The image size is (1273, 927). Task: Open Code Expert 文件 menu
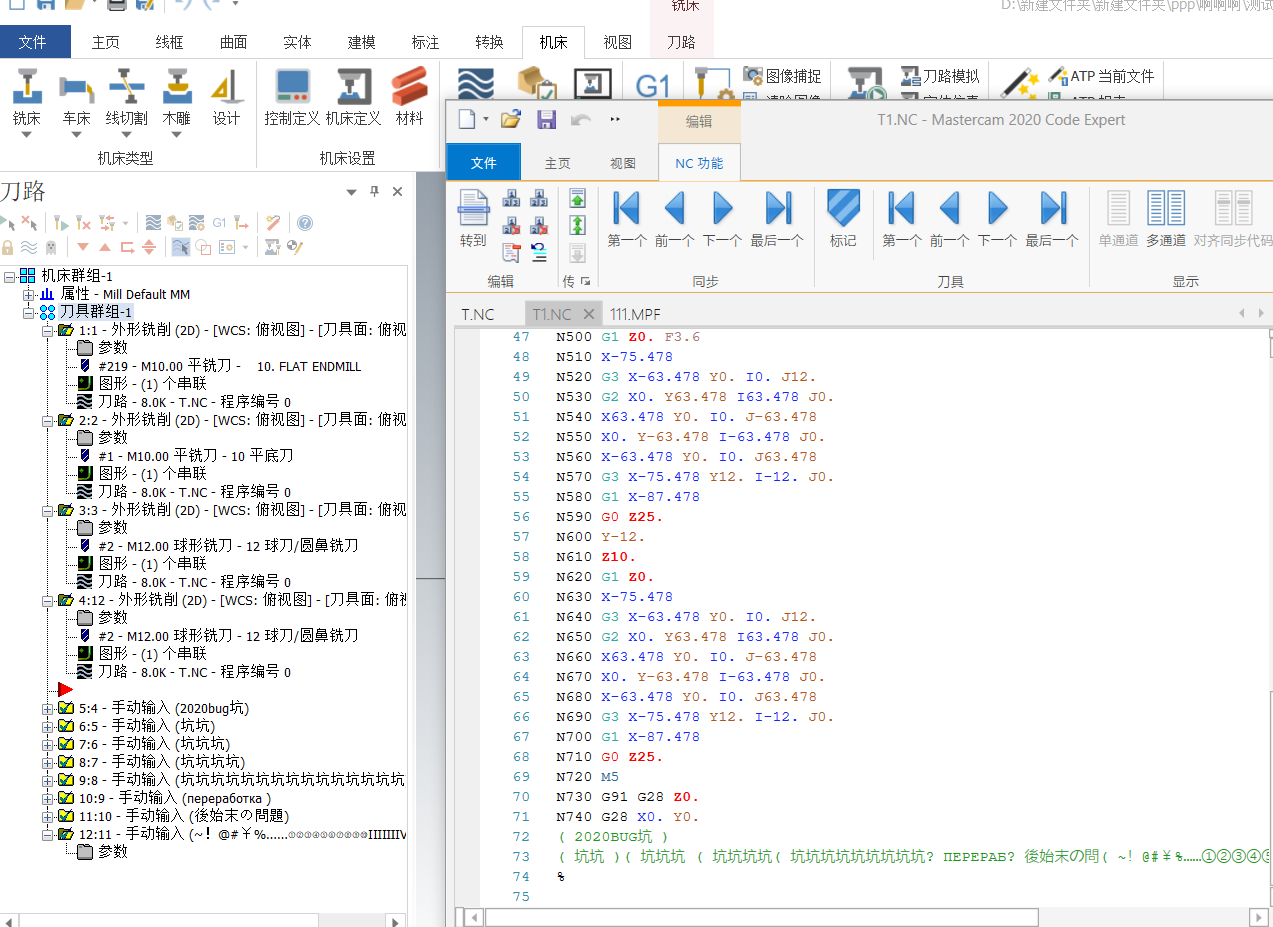[x=484, y=163]
